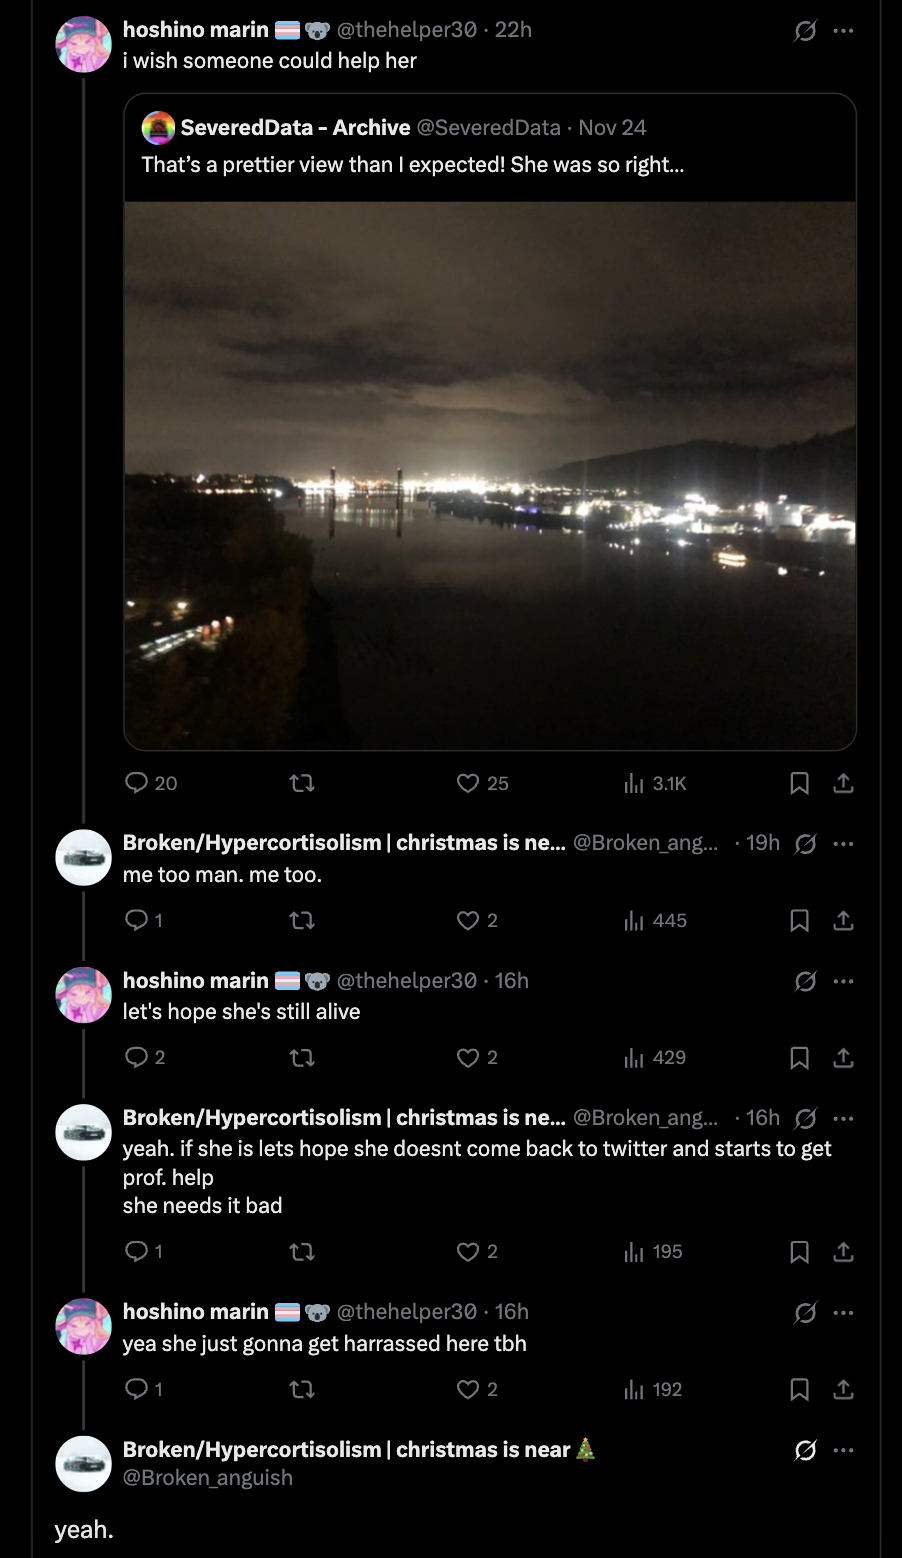This screenshot has height=1558, width=902.
Task: Repost the 'she needs it bad' reply
Action: click(x=301, y=1251)
